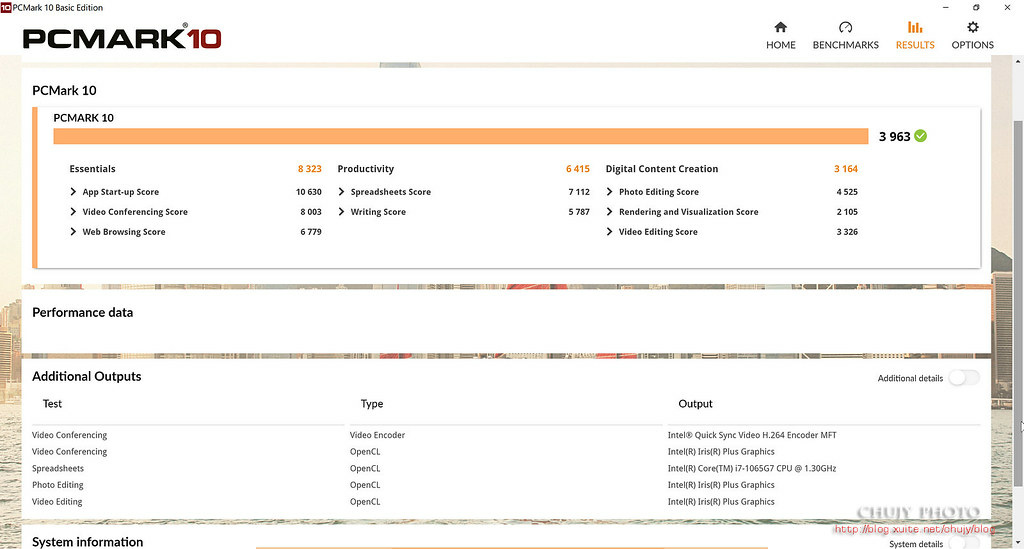Click the Productivity score 6 415
Viewport: 1024px width, 549px height.
point(577,169)
